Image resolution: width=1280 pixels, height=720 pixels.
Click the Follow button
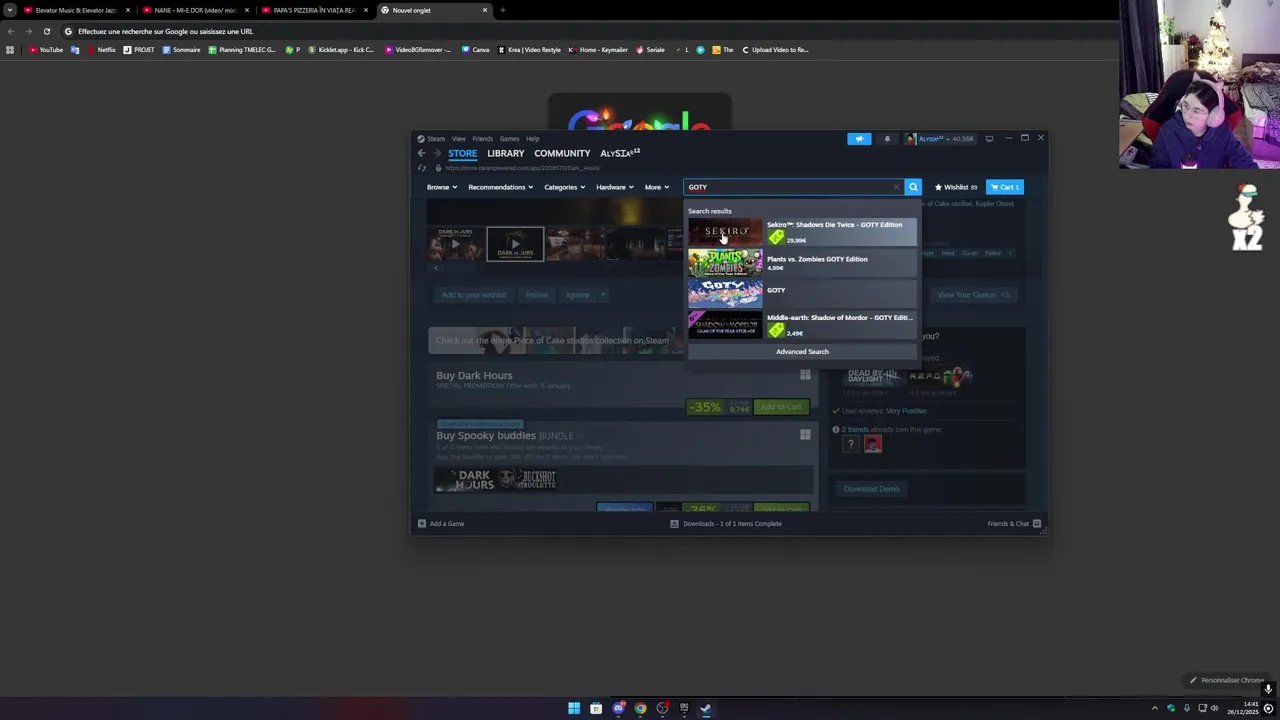click(x=537, y=295)
